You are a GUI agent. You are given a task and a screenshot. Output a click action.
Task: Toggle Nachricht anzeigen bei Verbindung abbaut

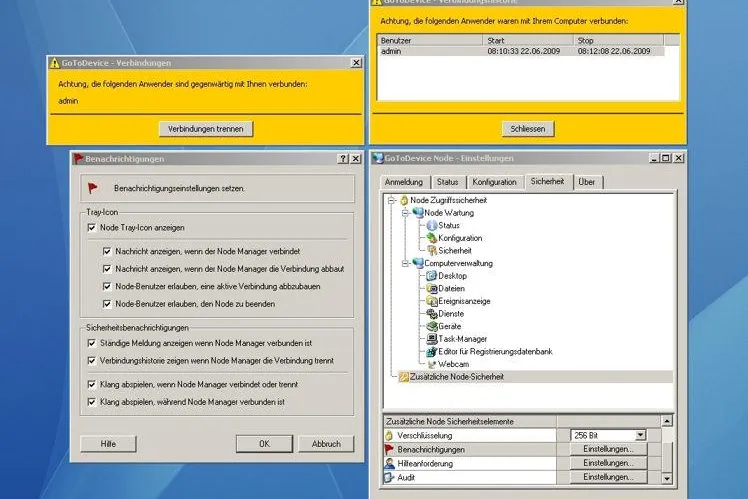pos(107,269)
